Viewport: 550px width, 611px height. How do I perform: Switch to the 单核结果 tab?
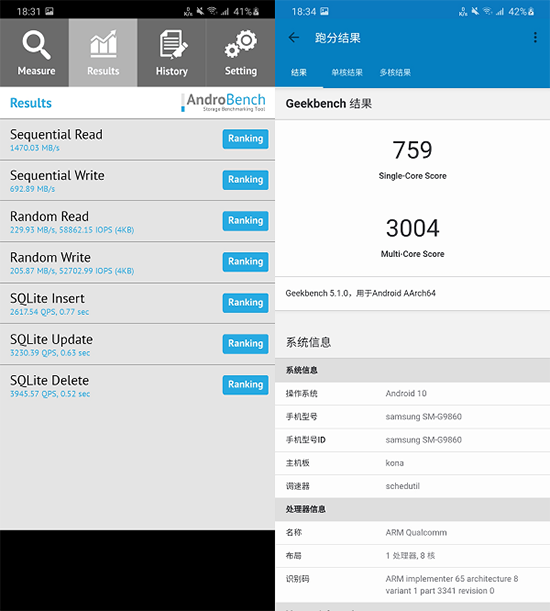click(347, 72)
